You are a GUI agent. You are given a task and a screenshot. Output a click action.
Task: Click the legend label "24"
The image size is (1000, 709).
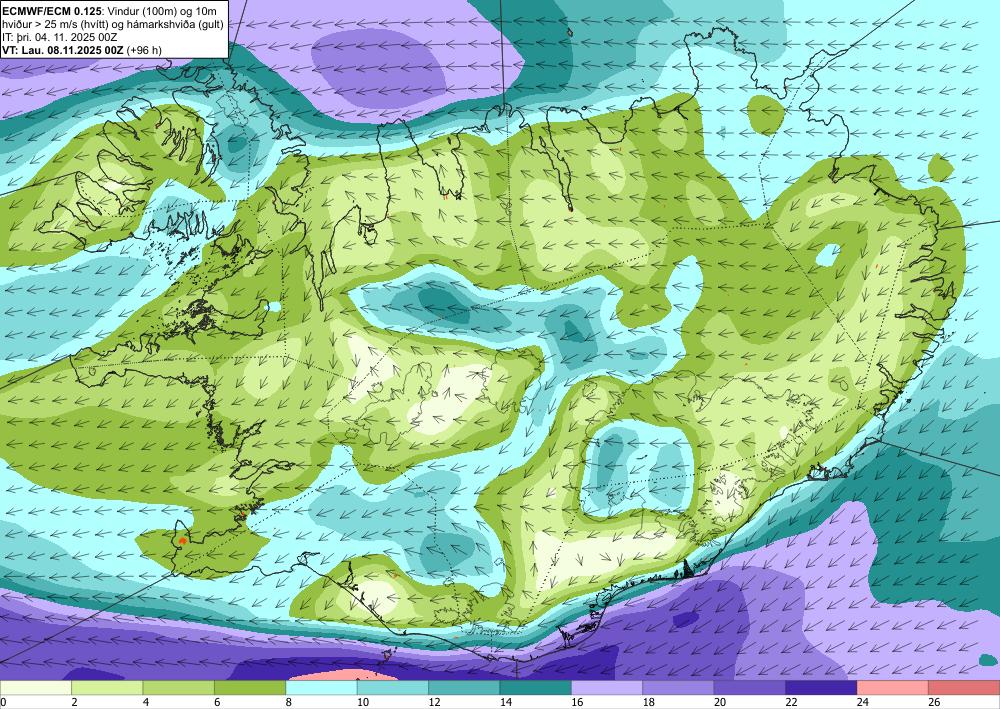click(863, 702)
